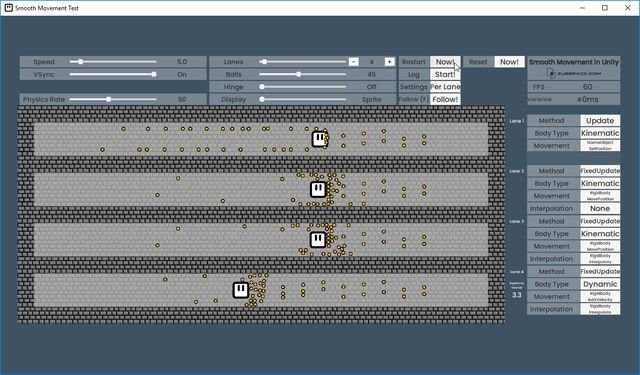
Task: Click the Hinge slider handle
Action: tap(262, 87)
